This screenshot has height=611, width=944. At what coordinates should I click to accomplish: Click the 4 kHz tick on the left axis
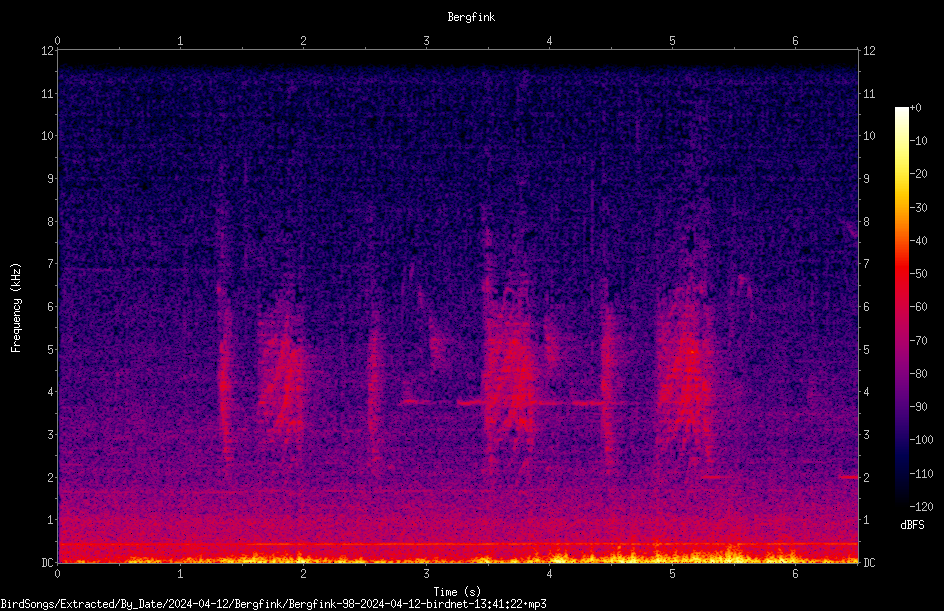coord(51,391)
